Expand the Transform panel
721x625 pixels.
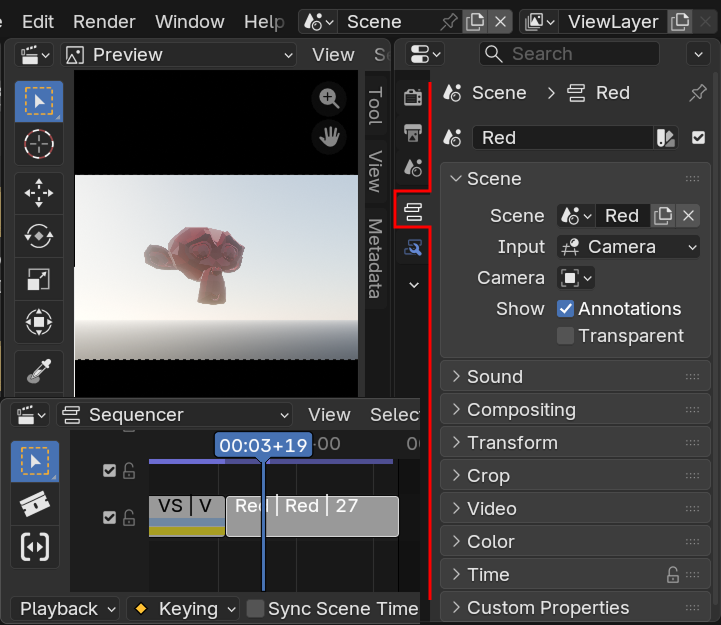(512, 443)
